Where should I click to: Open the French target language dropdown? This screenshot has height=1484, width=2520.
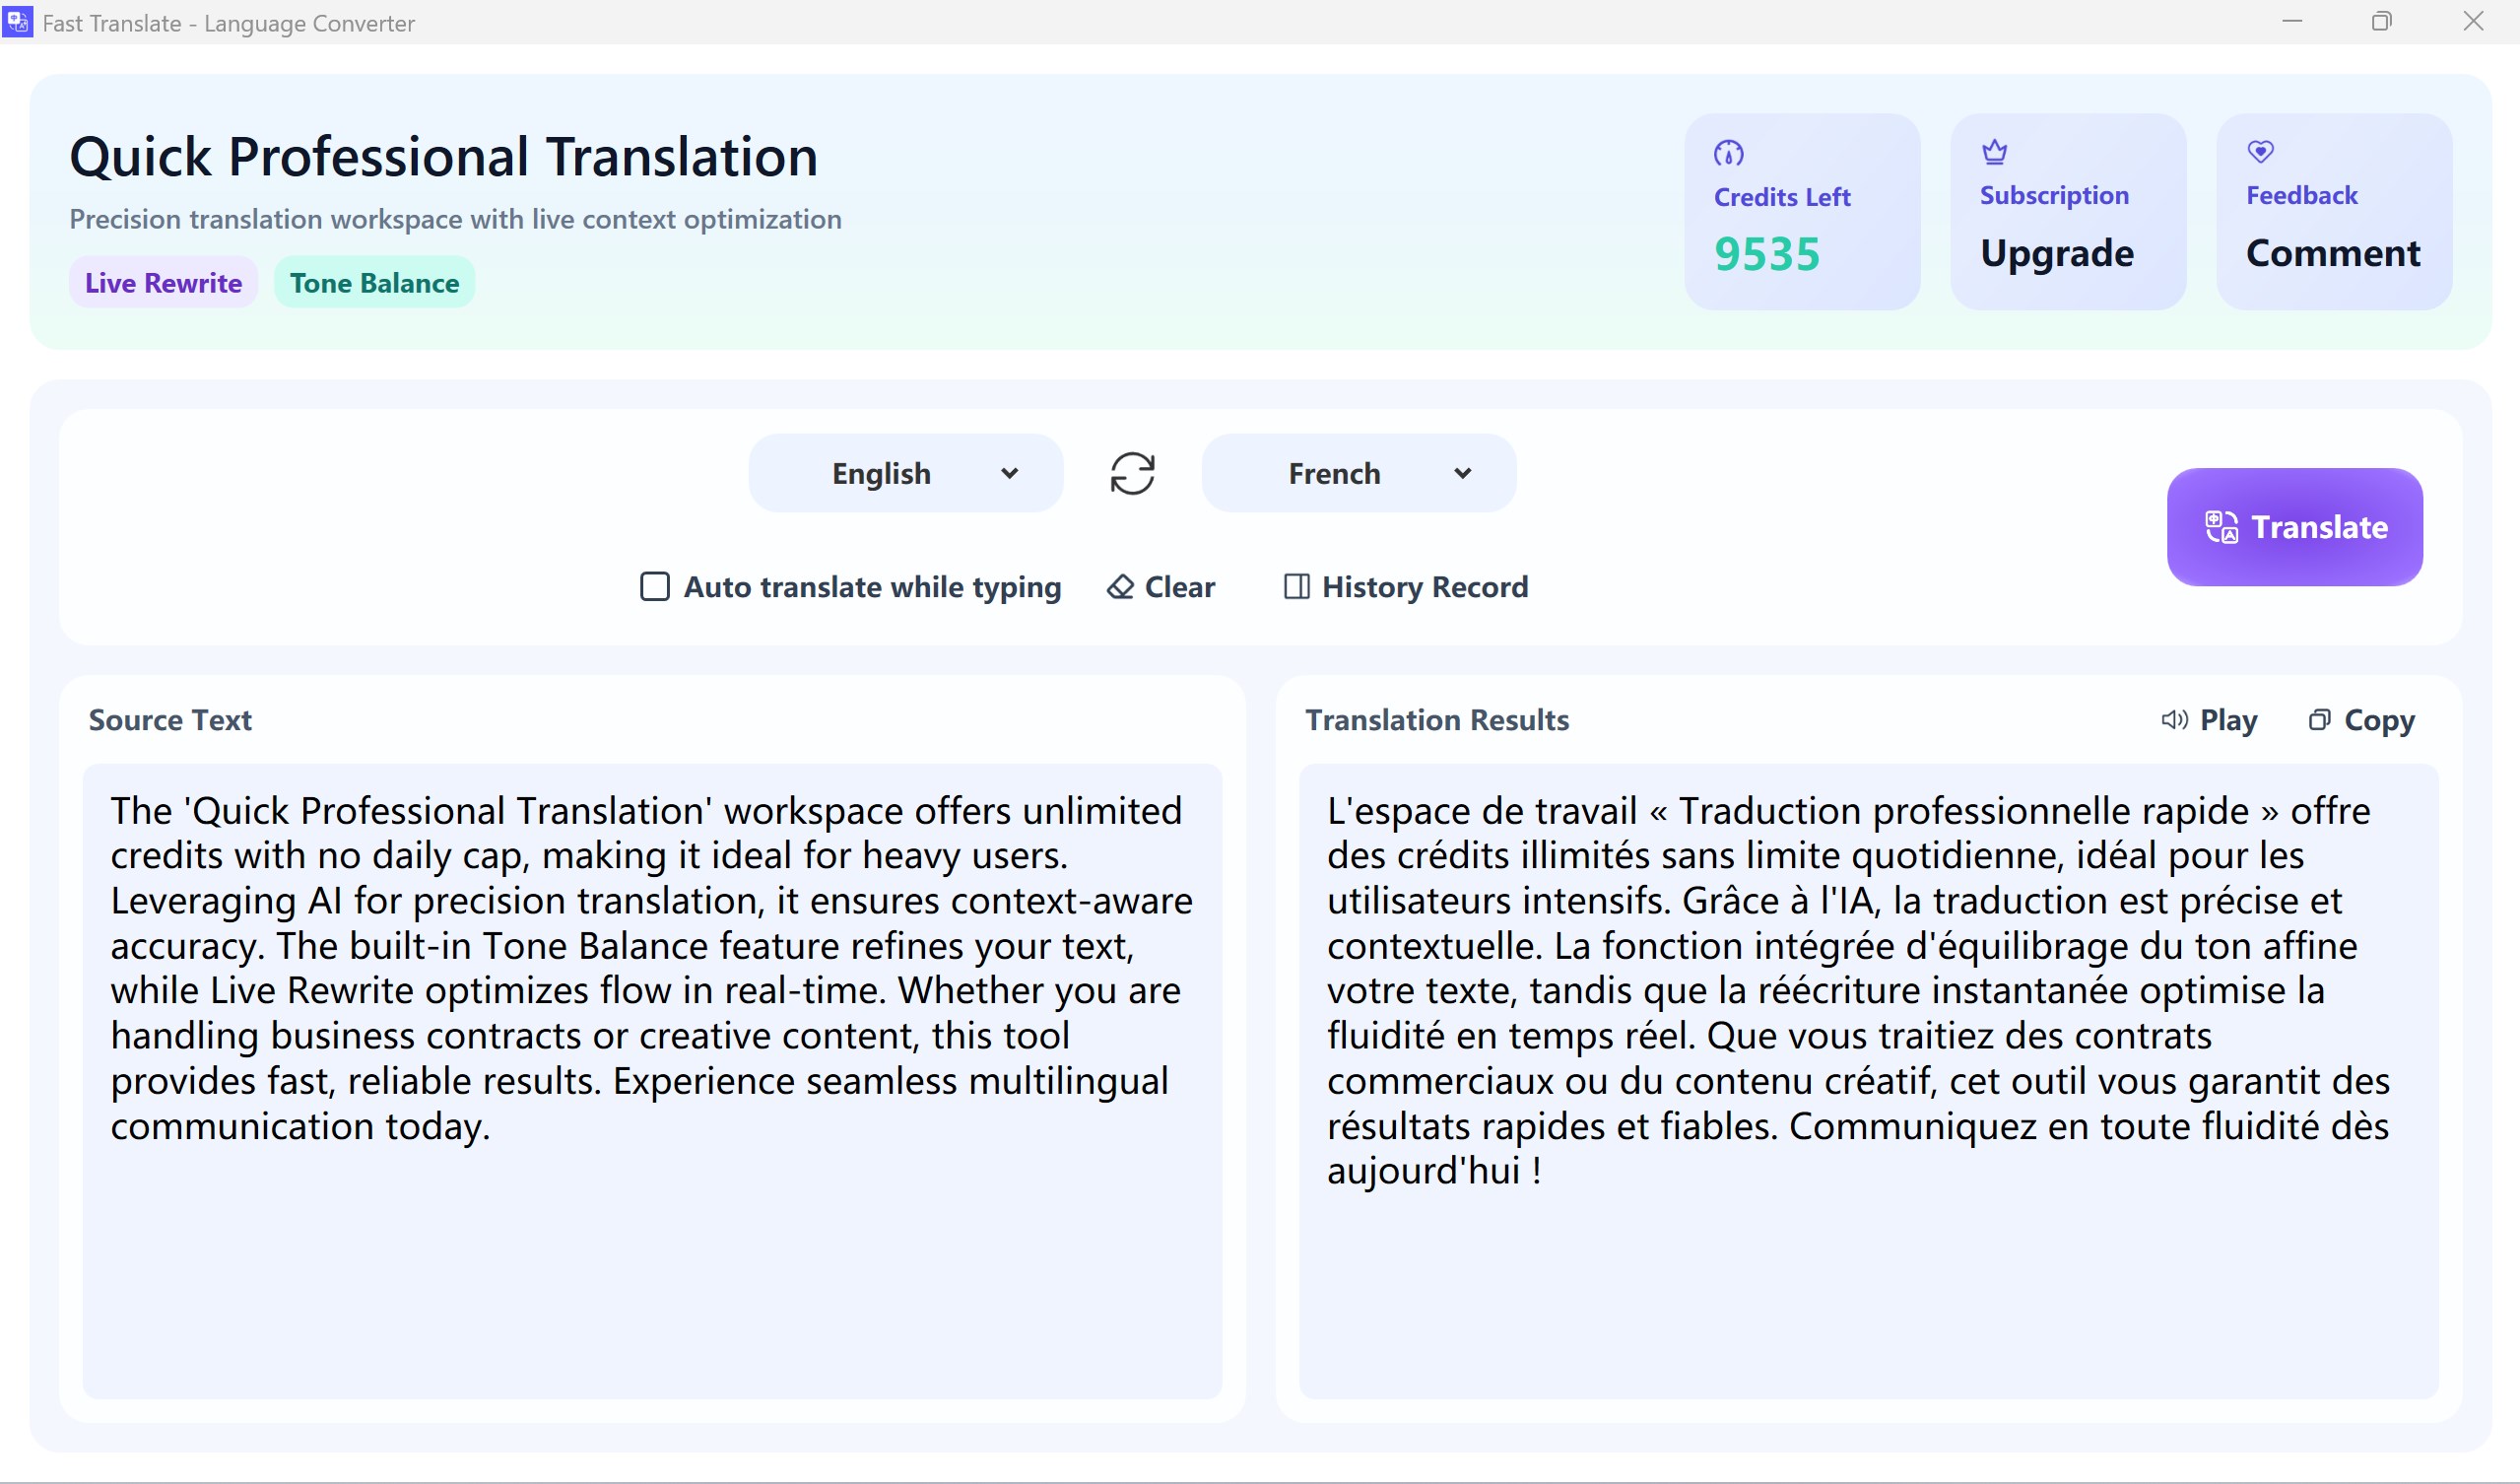pyautogui.click(x=1358, y=473)
